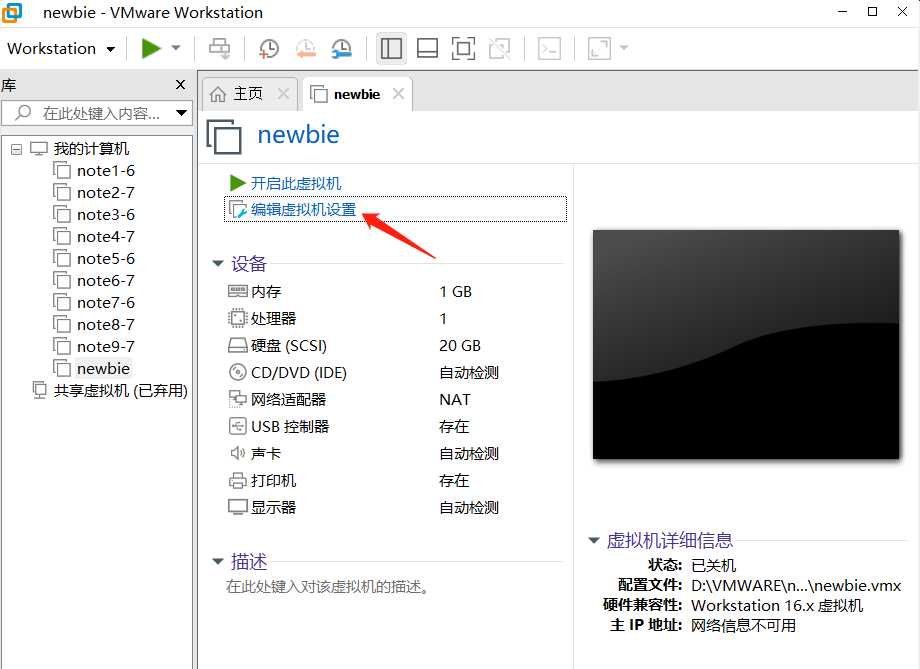Select note9-7 virtual machine
Viewport: 920px width, 669px height.
[106, 346]
